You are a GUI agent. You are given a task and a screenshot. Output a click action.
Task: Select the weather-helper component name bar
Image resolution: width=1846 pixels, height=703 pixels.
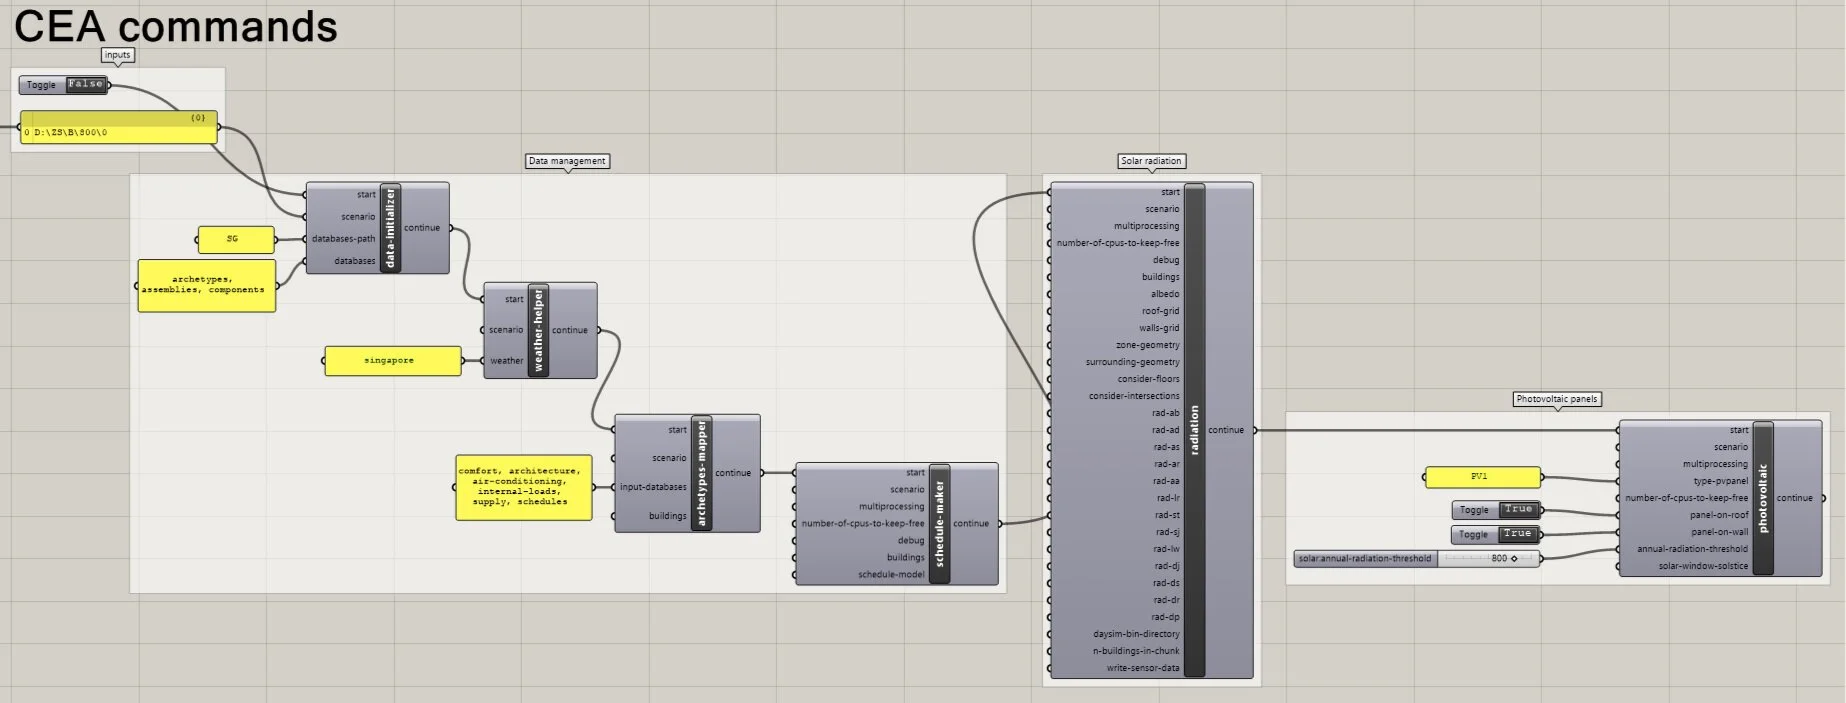(538, 330)
